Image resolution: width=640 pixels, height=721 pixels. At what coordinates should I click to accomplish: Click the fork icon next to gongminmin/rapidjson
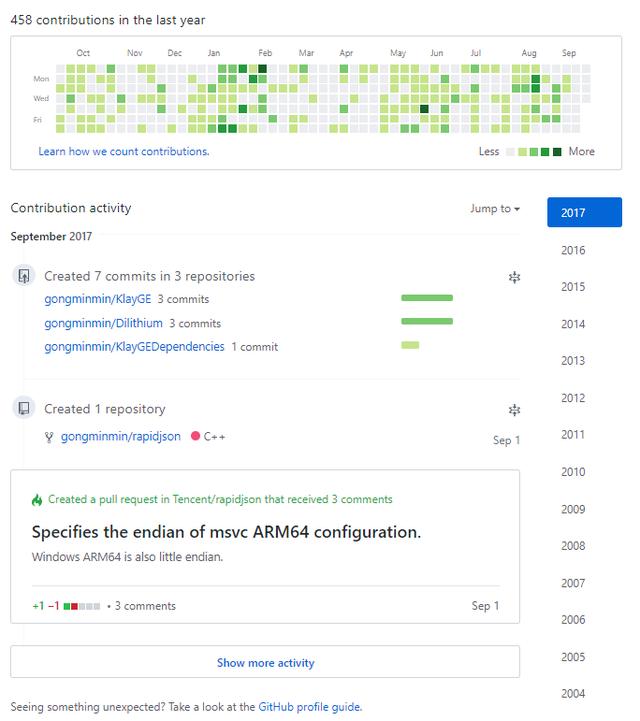[x=49, y=437]
